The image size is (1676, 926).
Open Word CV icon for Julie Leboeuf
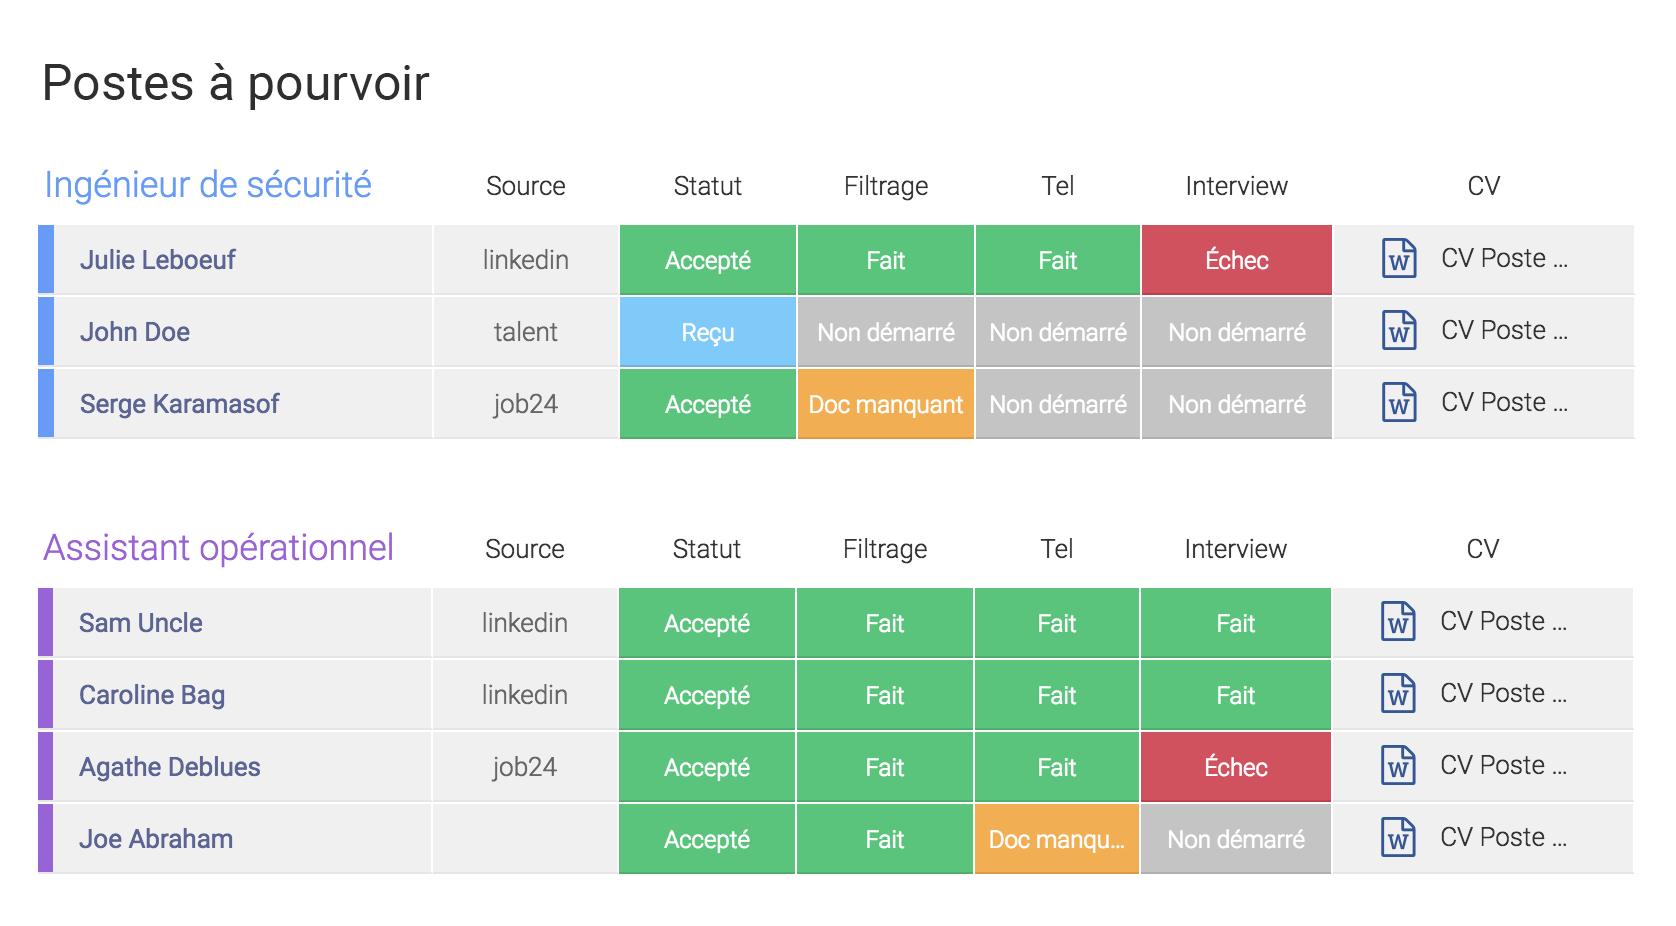(x=1399, y=259)
